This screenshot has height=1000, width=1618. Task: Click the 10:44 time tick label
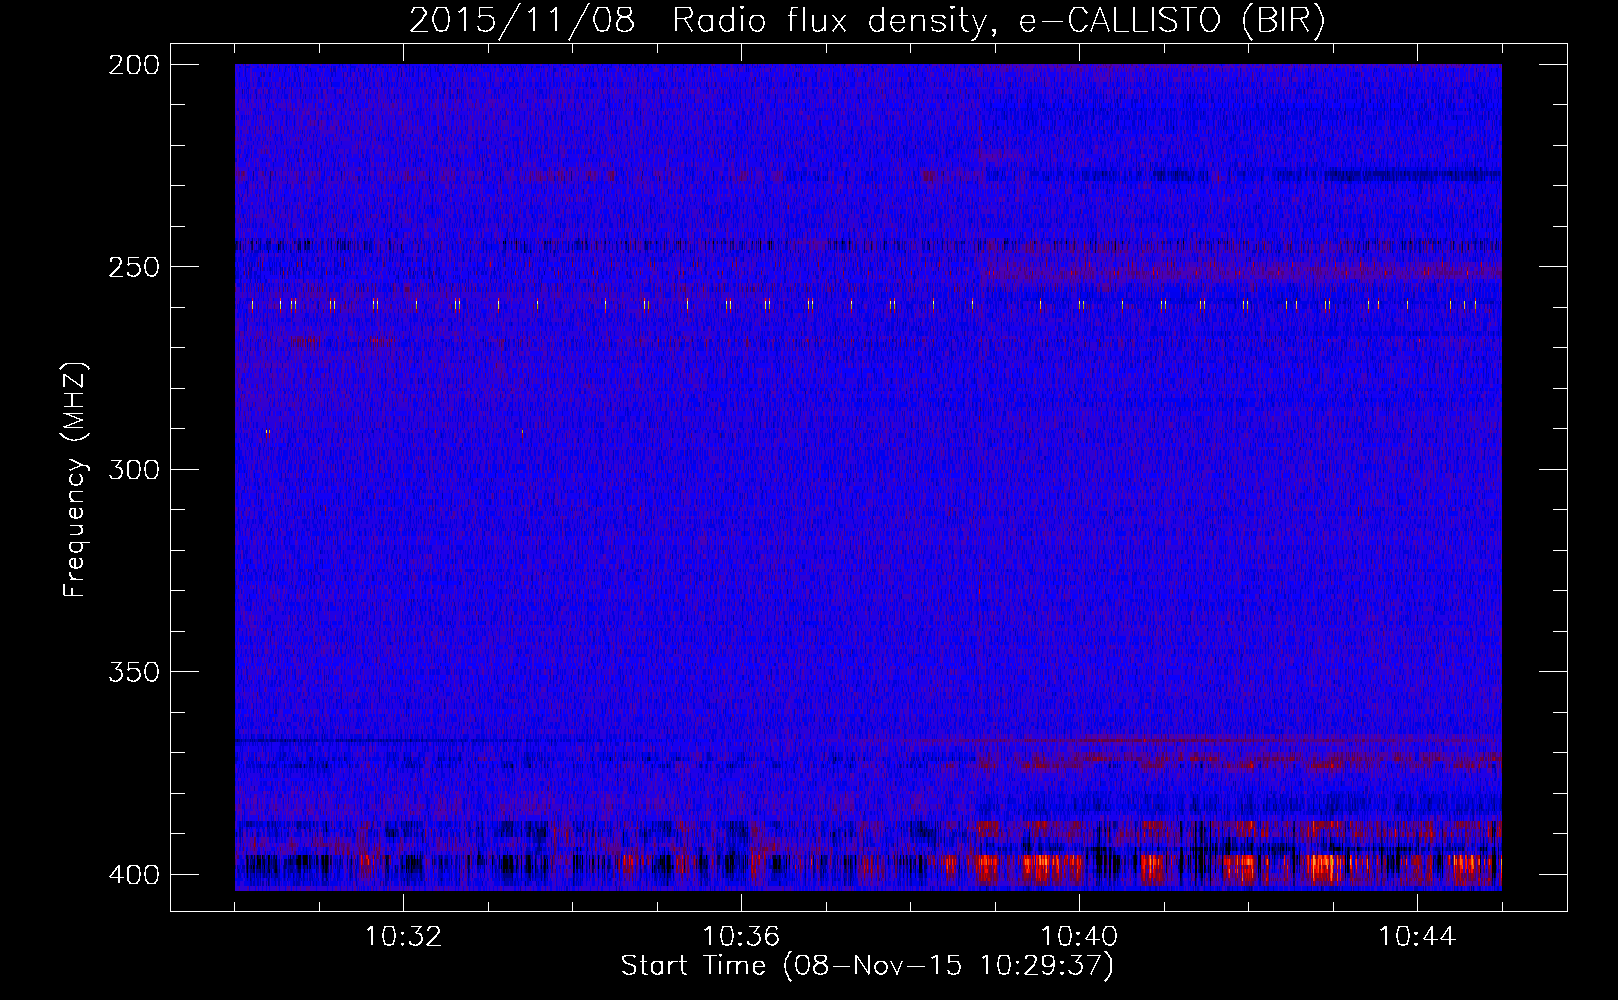(1417, 937)
